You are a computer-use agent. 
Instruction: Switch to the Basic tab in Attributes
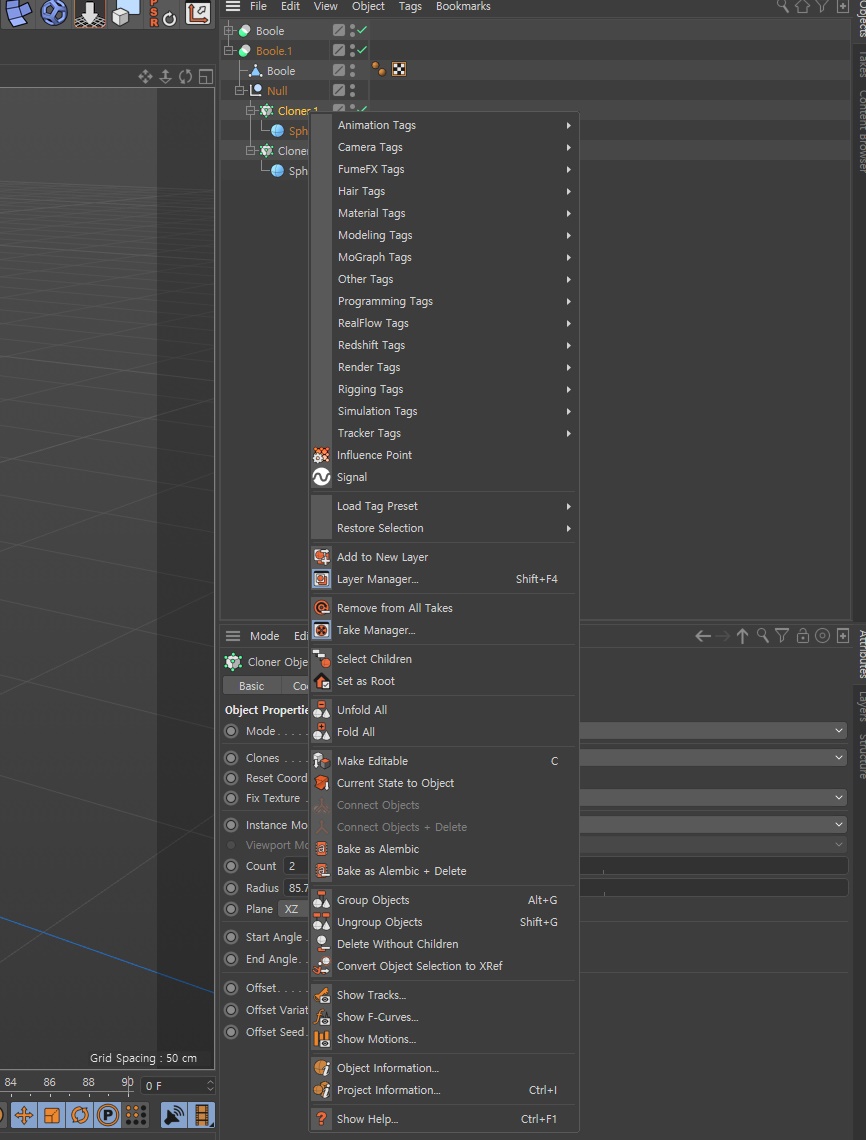coord(252,686)
